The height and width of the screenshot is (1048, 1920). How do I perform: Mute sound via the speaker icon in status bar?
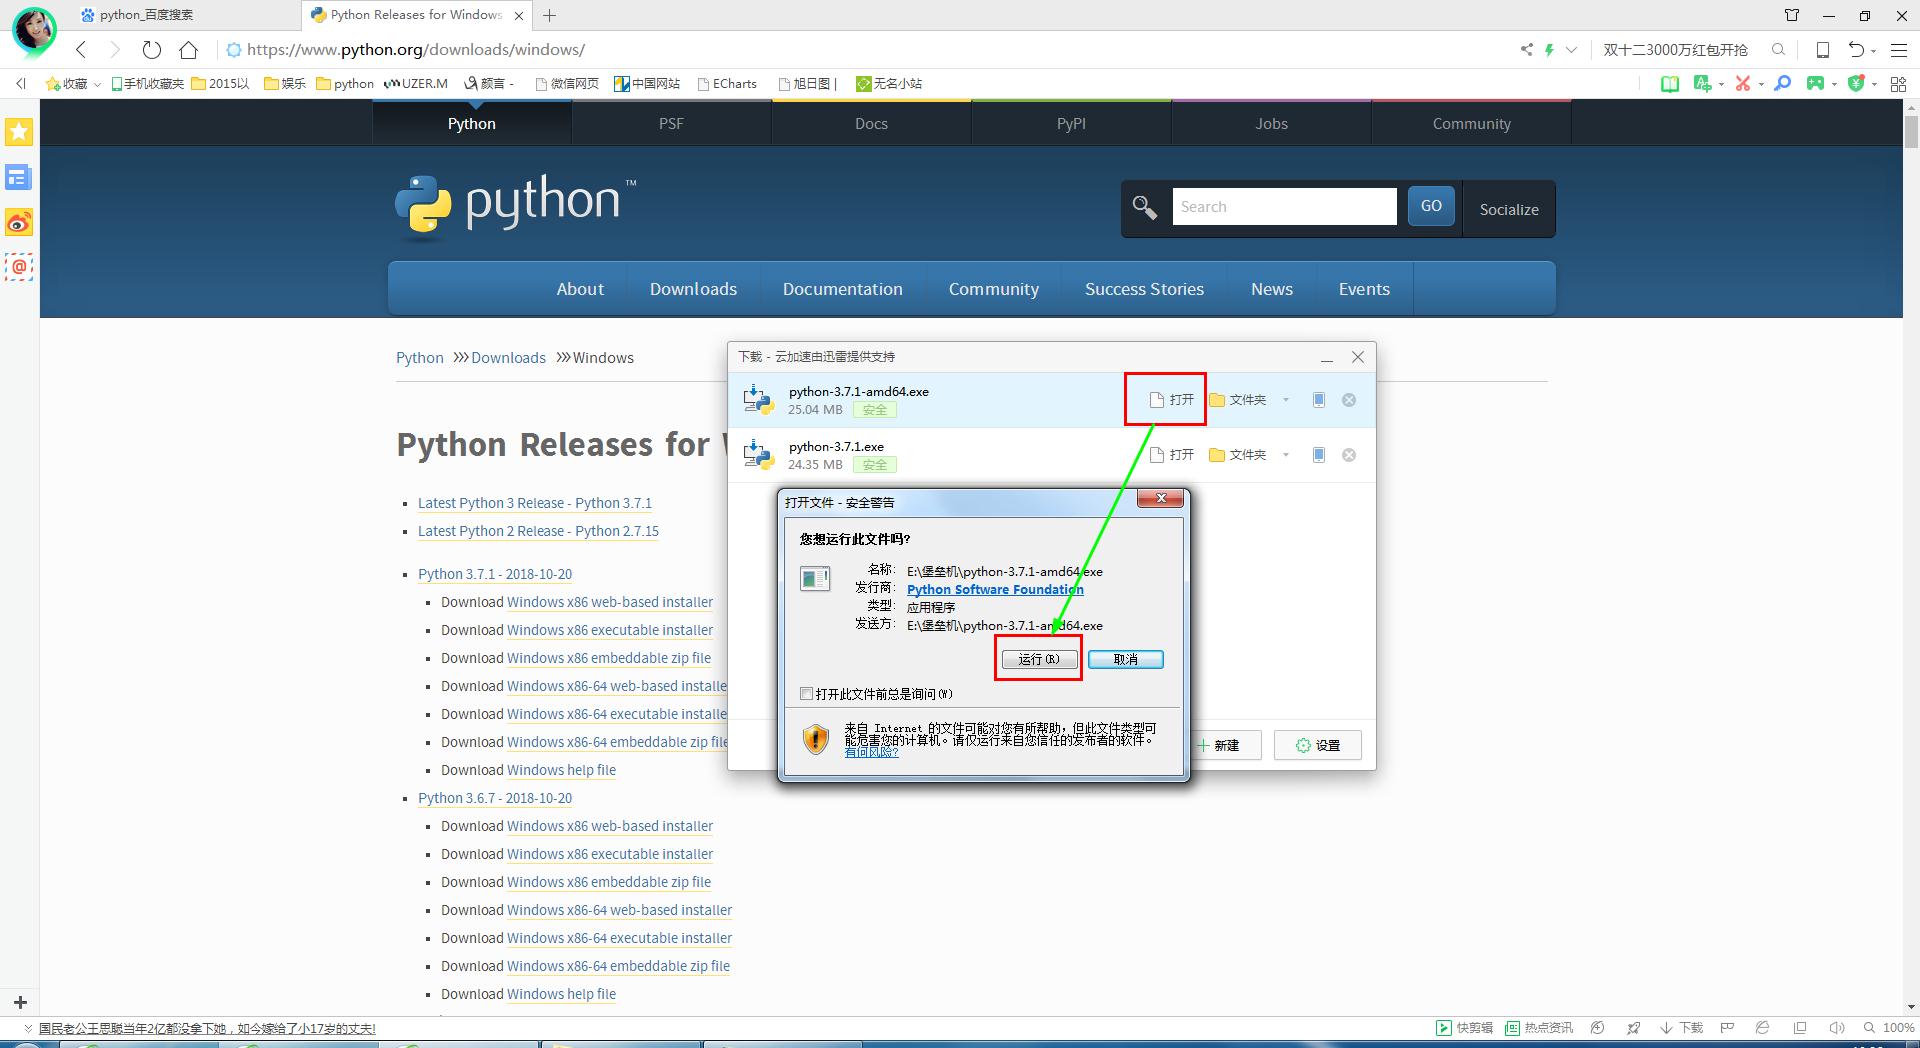[x=1837, y=1028]
